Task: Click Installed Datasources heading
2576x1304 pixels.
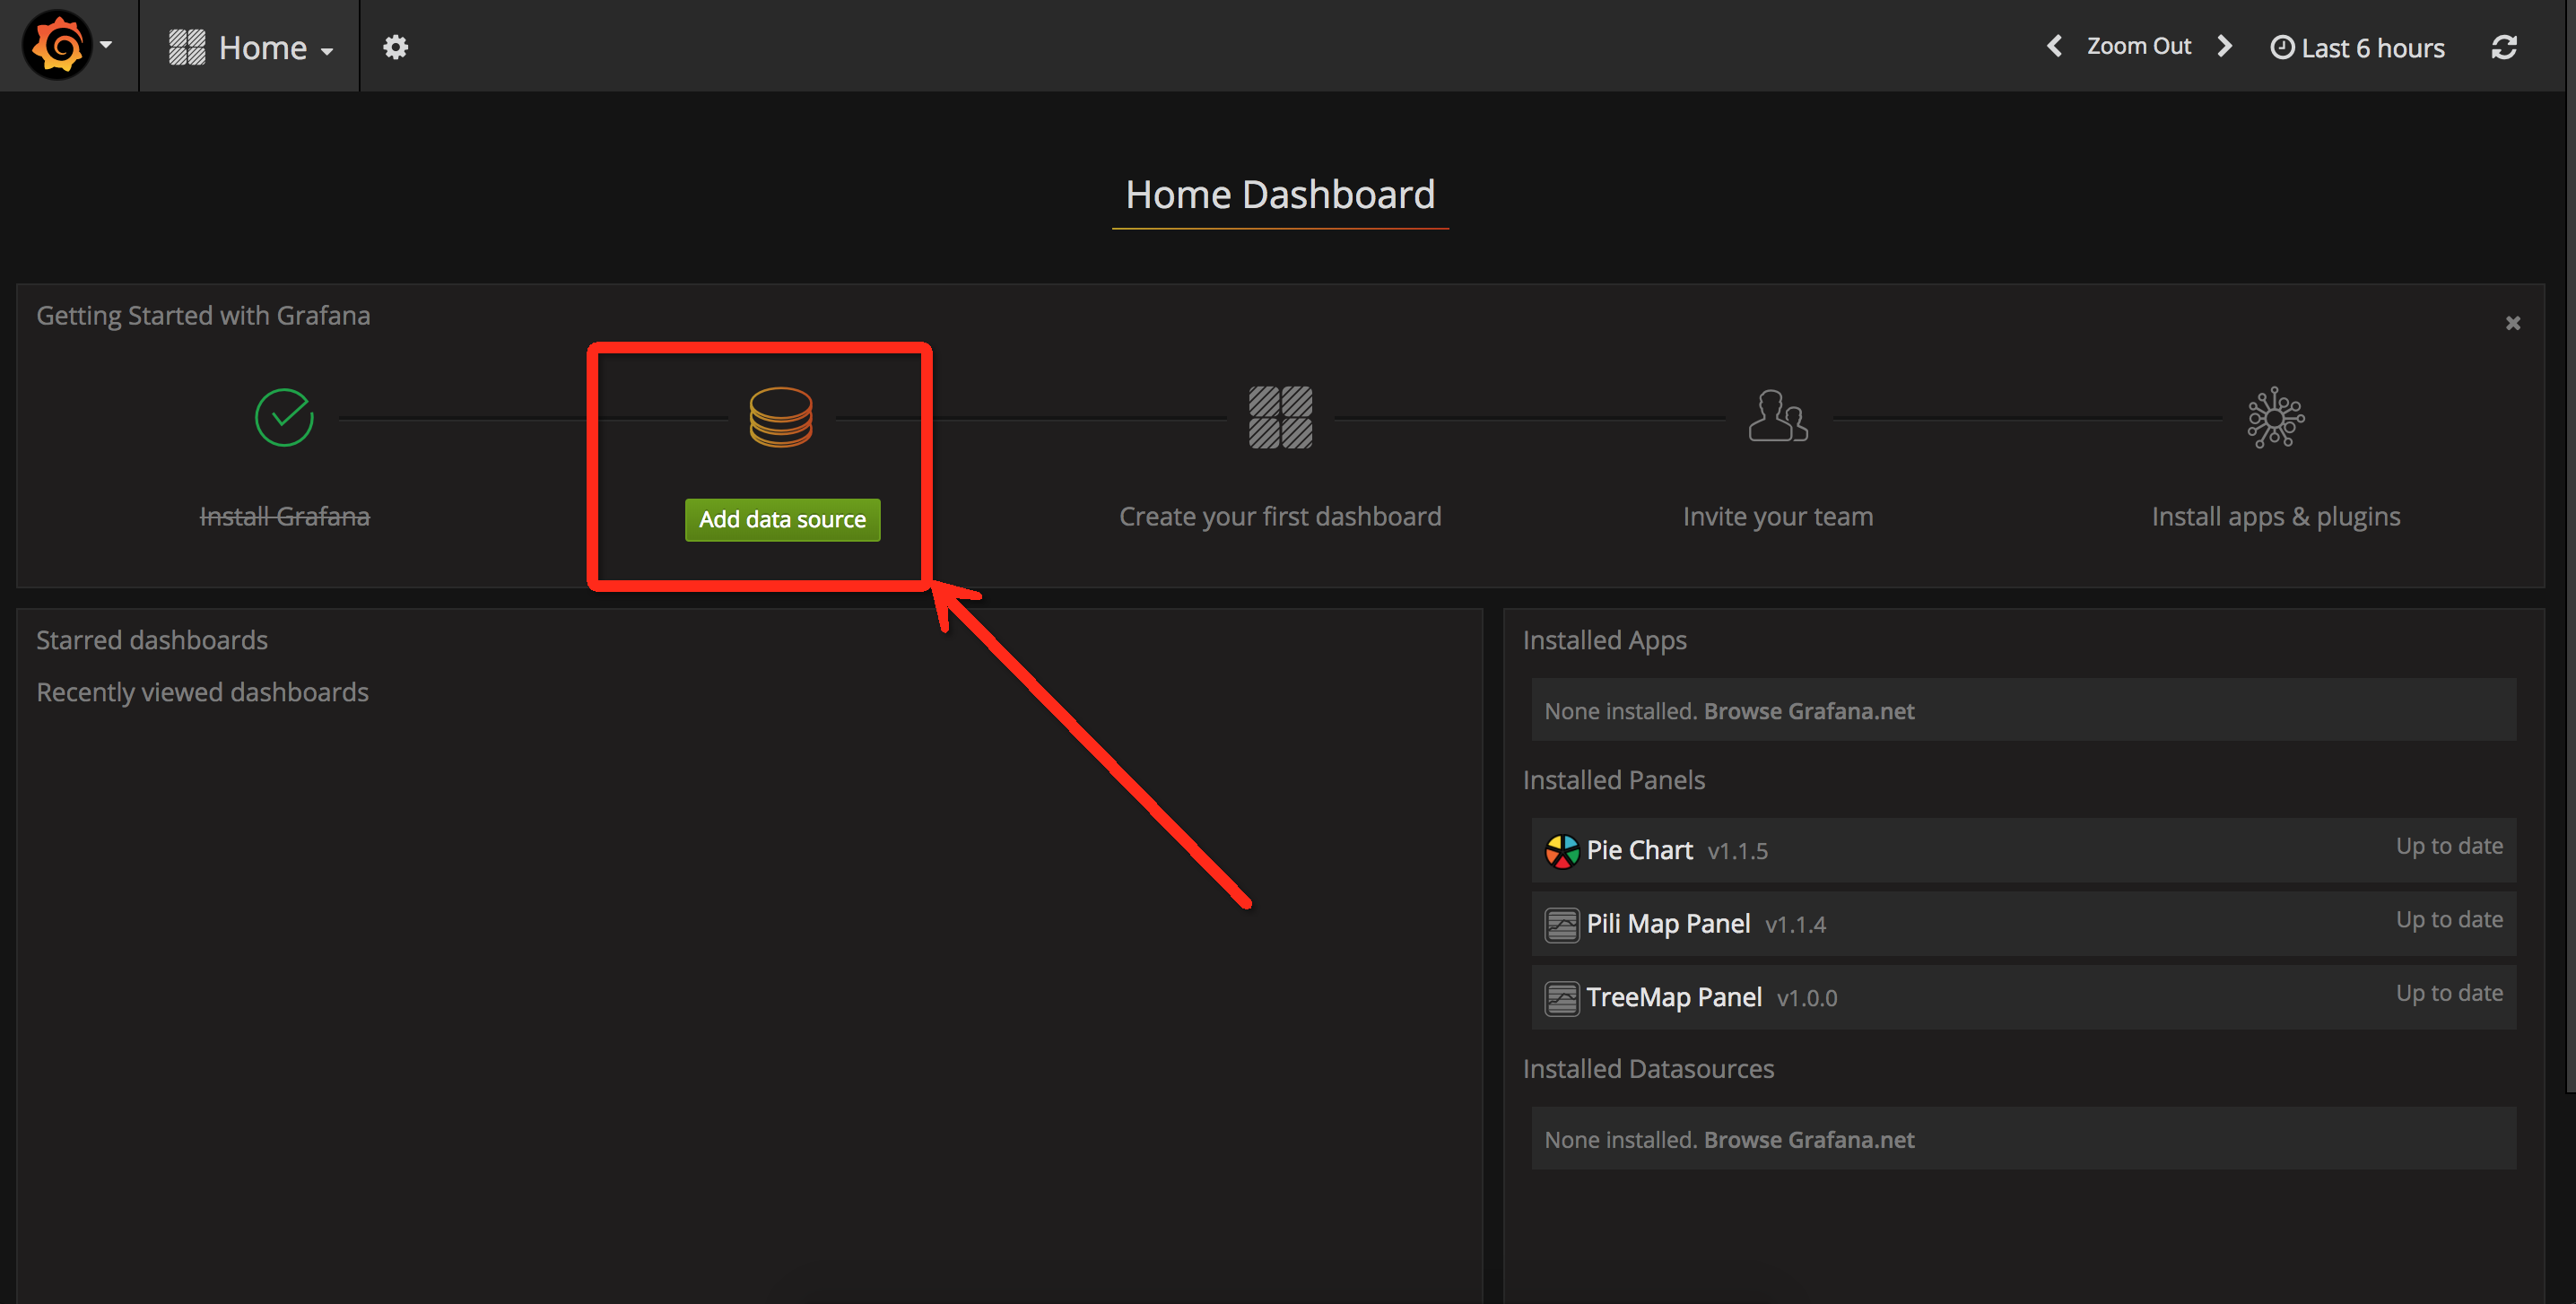Action: click(1648, 1069)
